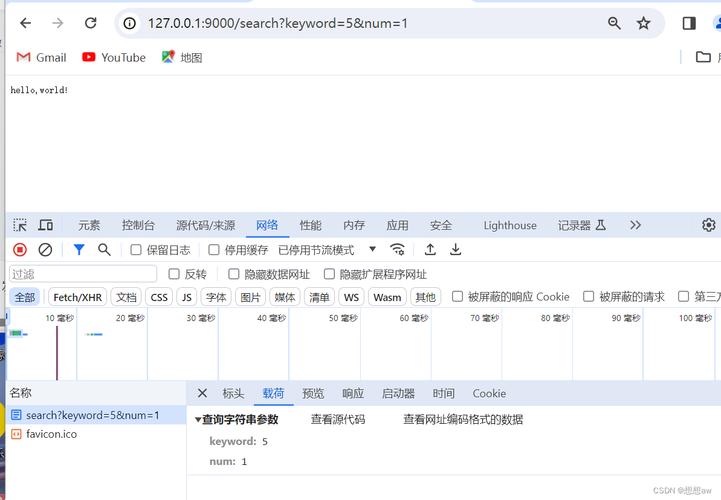Viewport: 721px width, 500px height.
Task: Select the favicon.ico request
Action: [51, 434]
